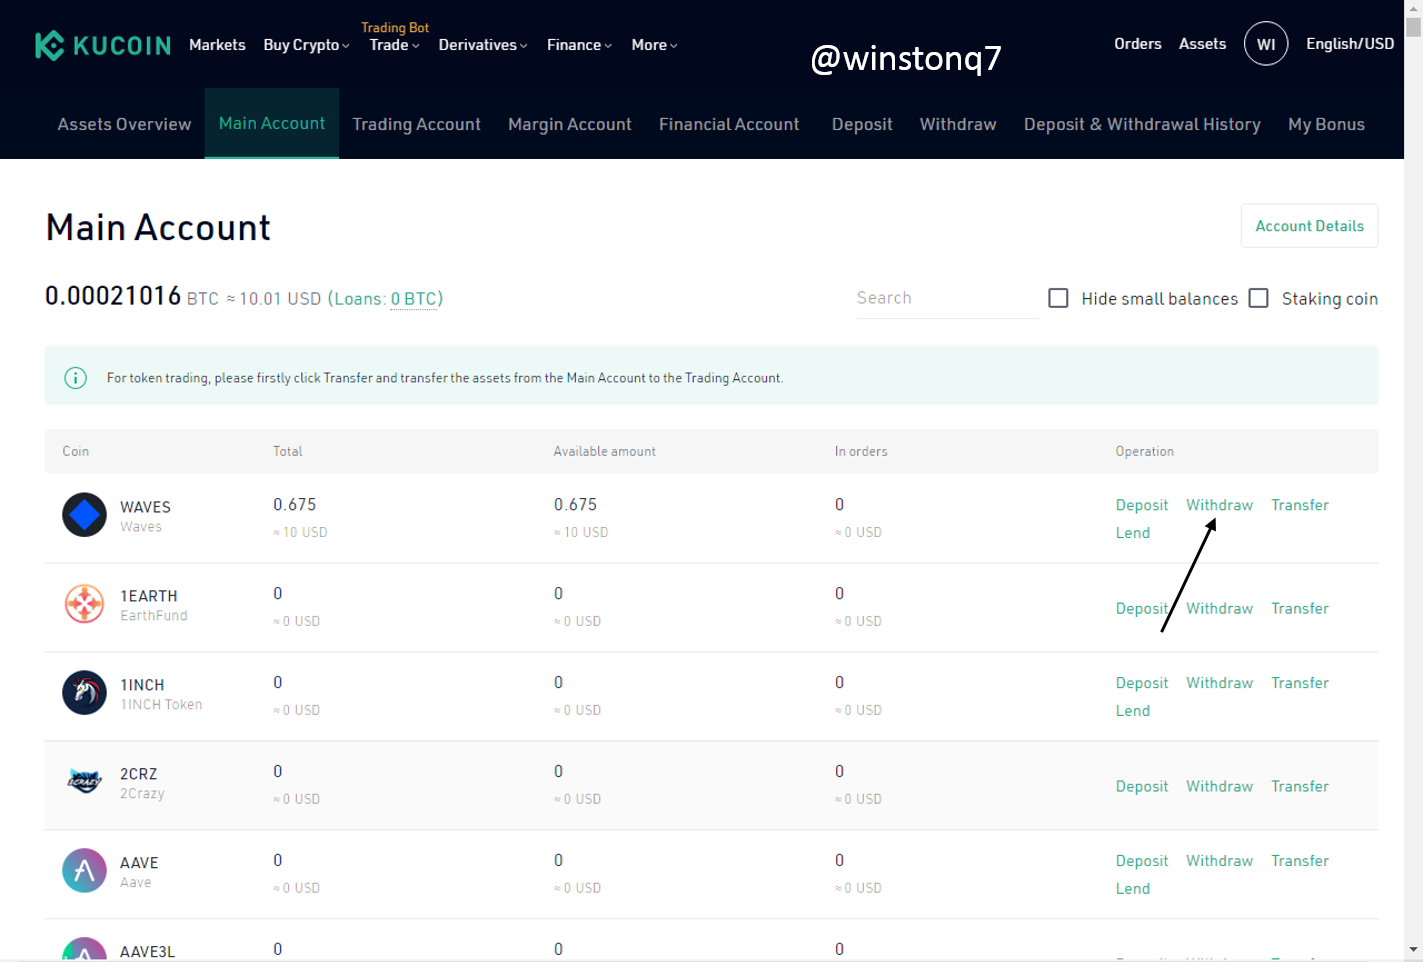Click Withdraw for 1EARTH
This screenshot has height=962, width=1423.
(x=1219, y=608)
